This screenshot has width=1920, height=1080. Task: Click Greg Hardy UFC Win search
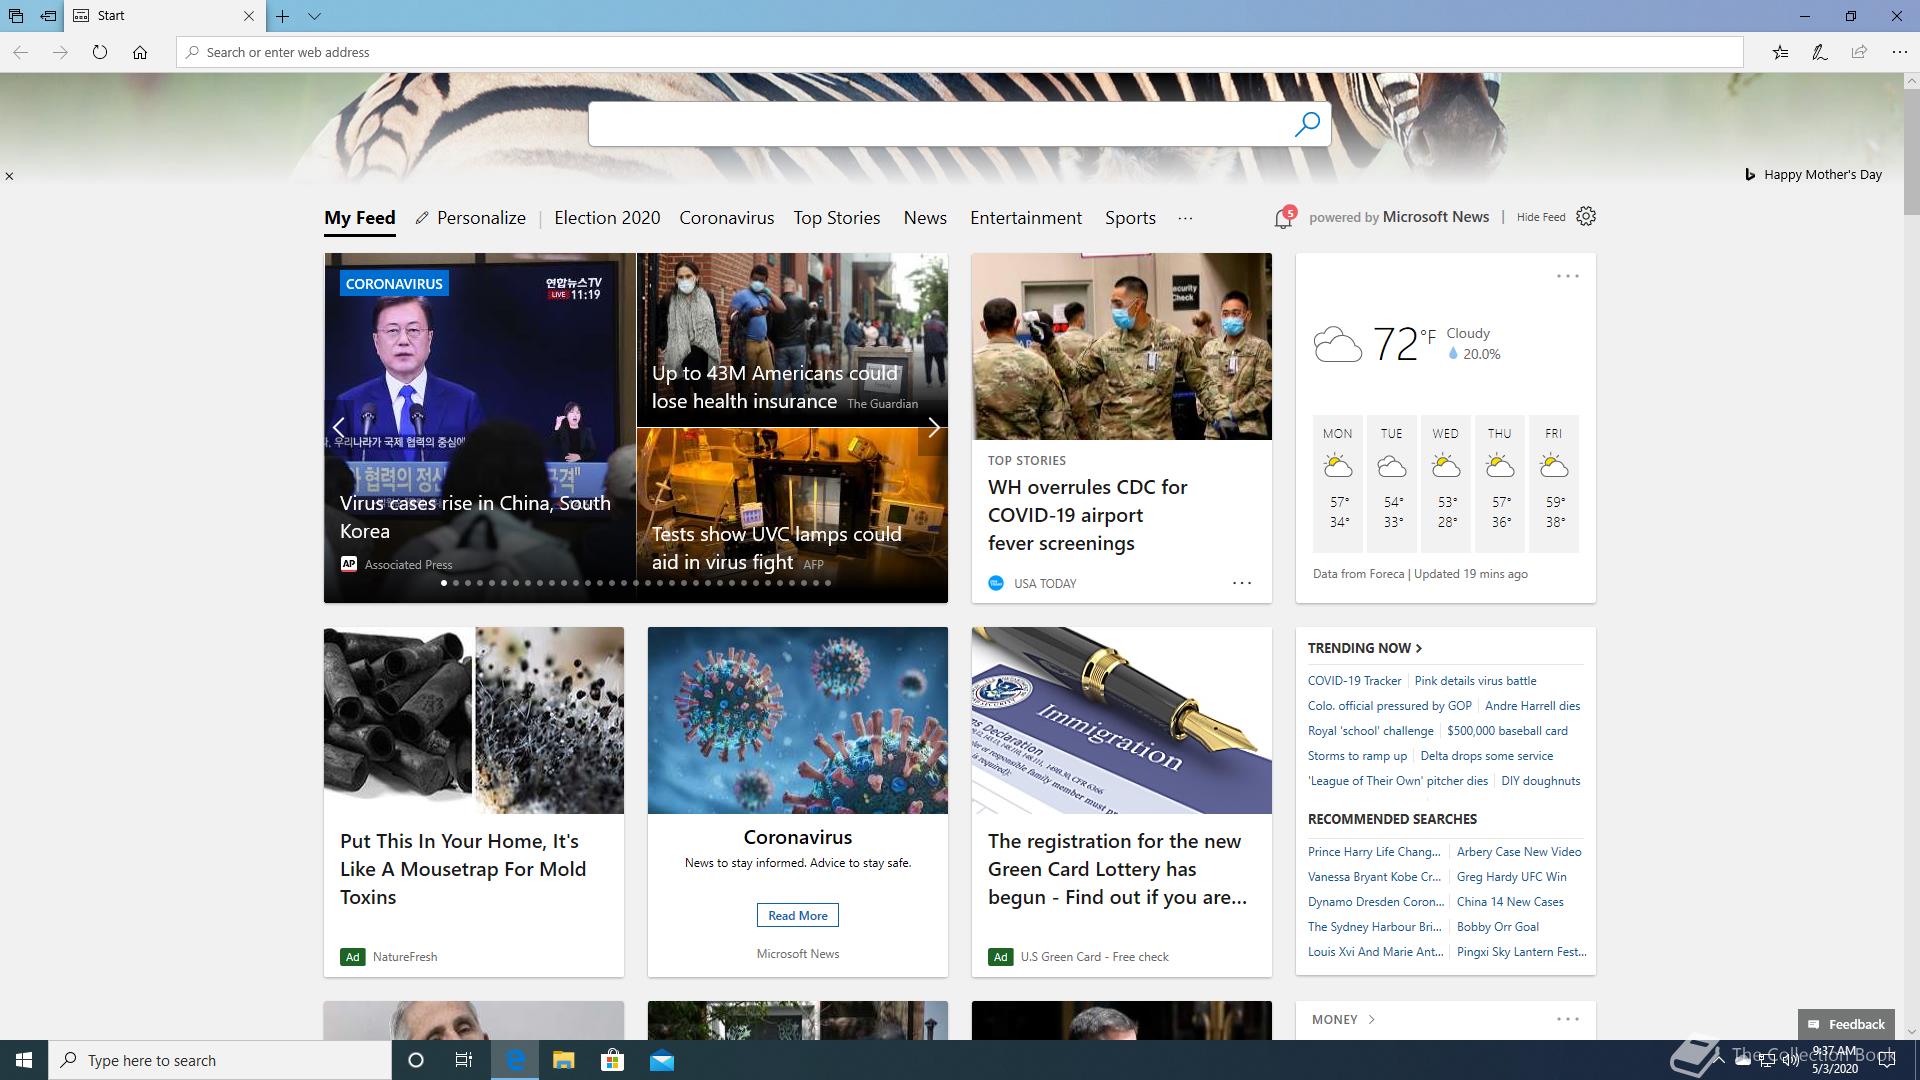[1511, 877]
